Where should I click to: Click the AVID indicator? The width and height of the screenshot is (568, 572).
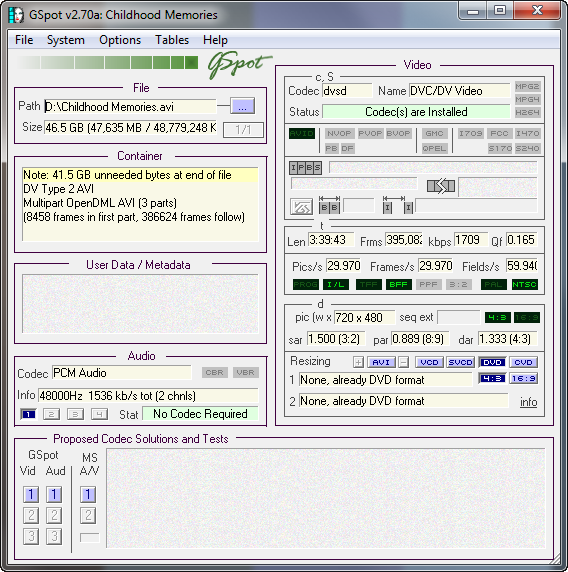302,133
